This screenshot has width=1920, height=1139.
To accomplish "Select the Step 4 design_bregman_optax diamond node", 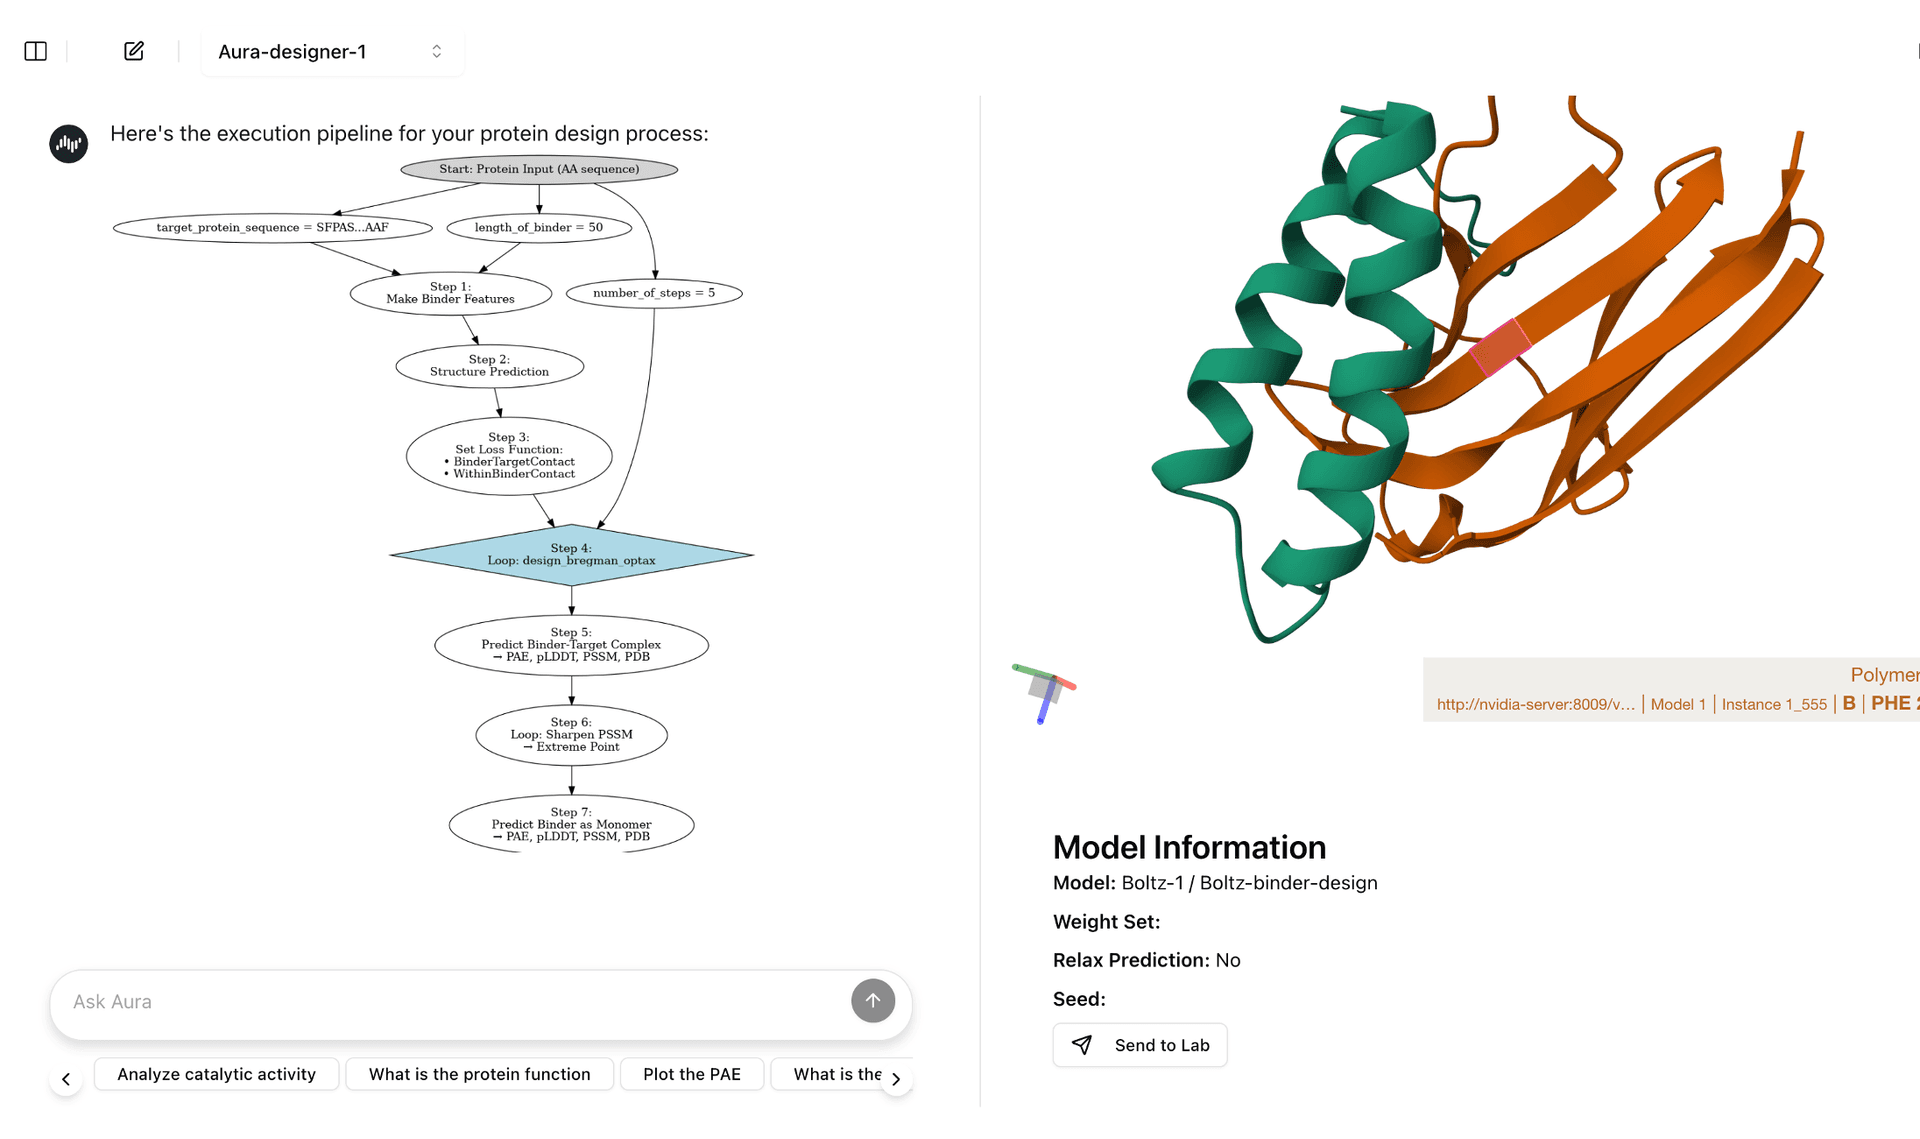I will [571, 554].
